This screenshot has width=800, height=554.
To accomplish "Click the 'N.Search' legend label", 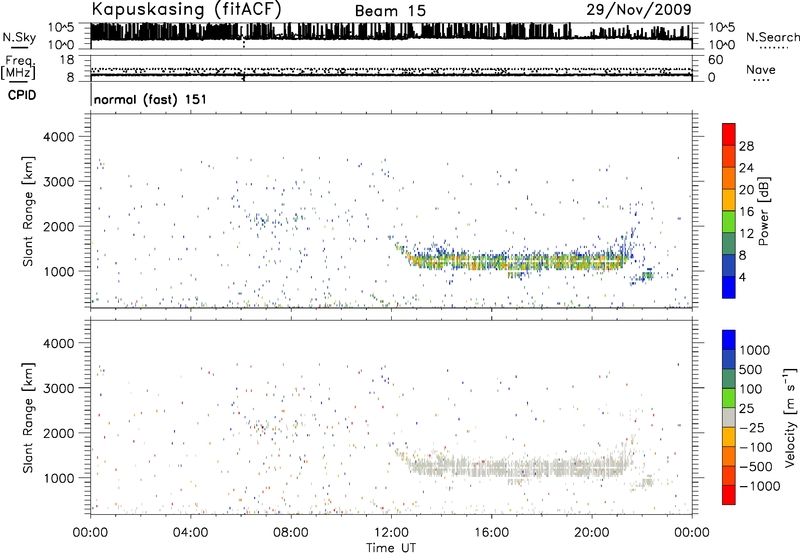I will point(772,37).
